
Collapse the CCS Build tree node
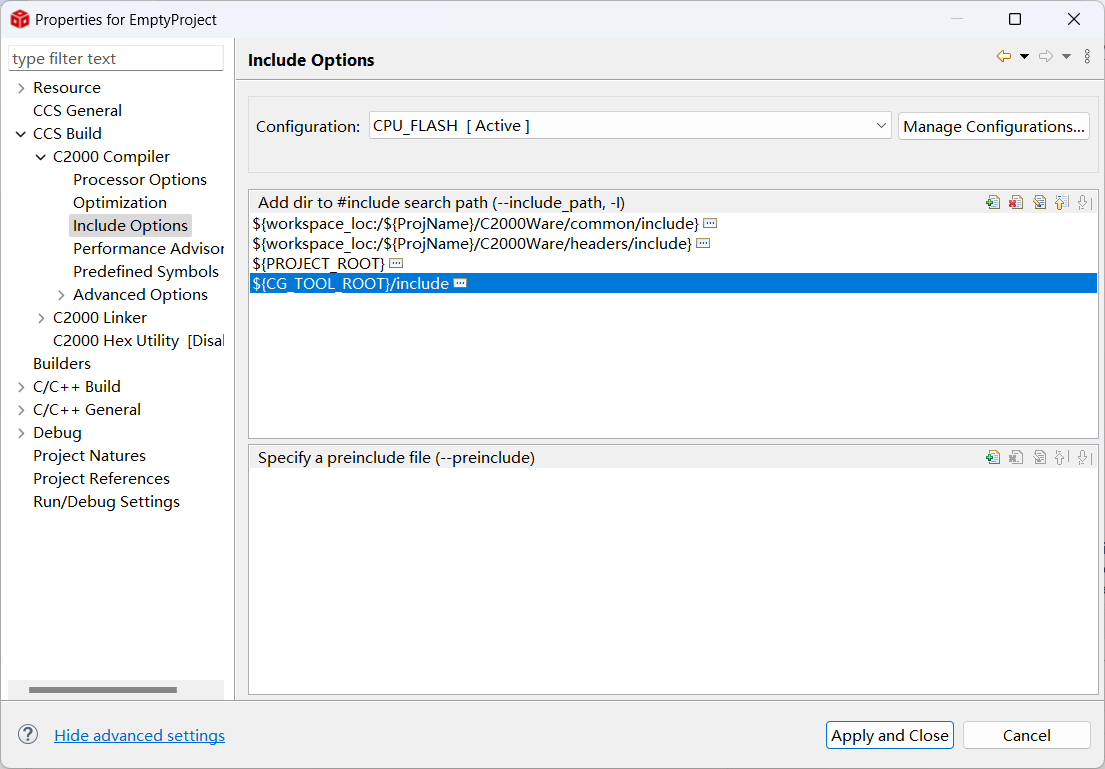pos(21,134)
